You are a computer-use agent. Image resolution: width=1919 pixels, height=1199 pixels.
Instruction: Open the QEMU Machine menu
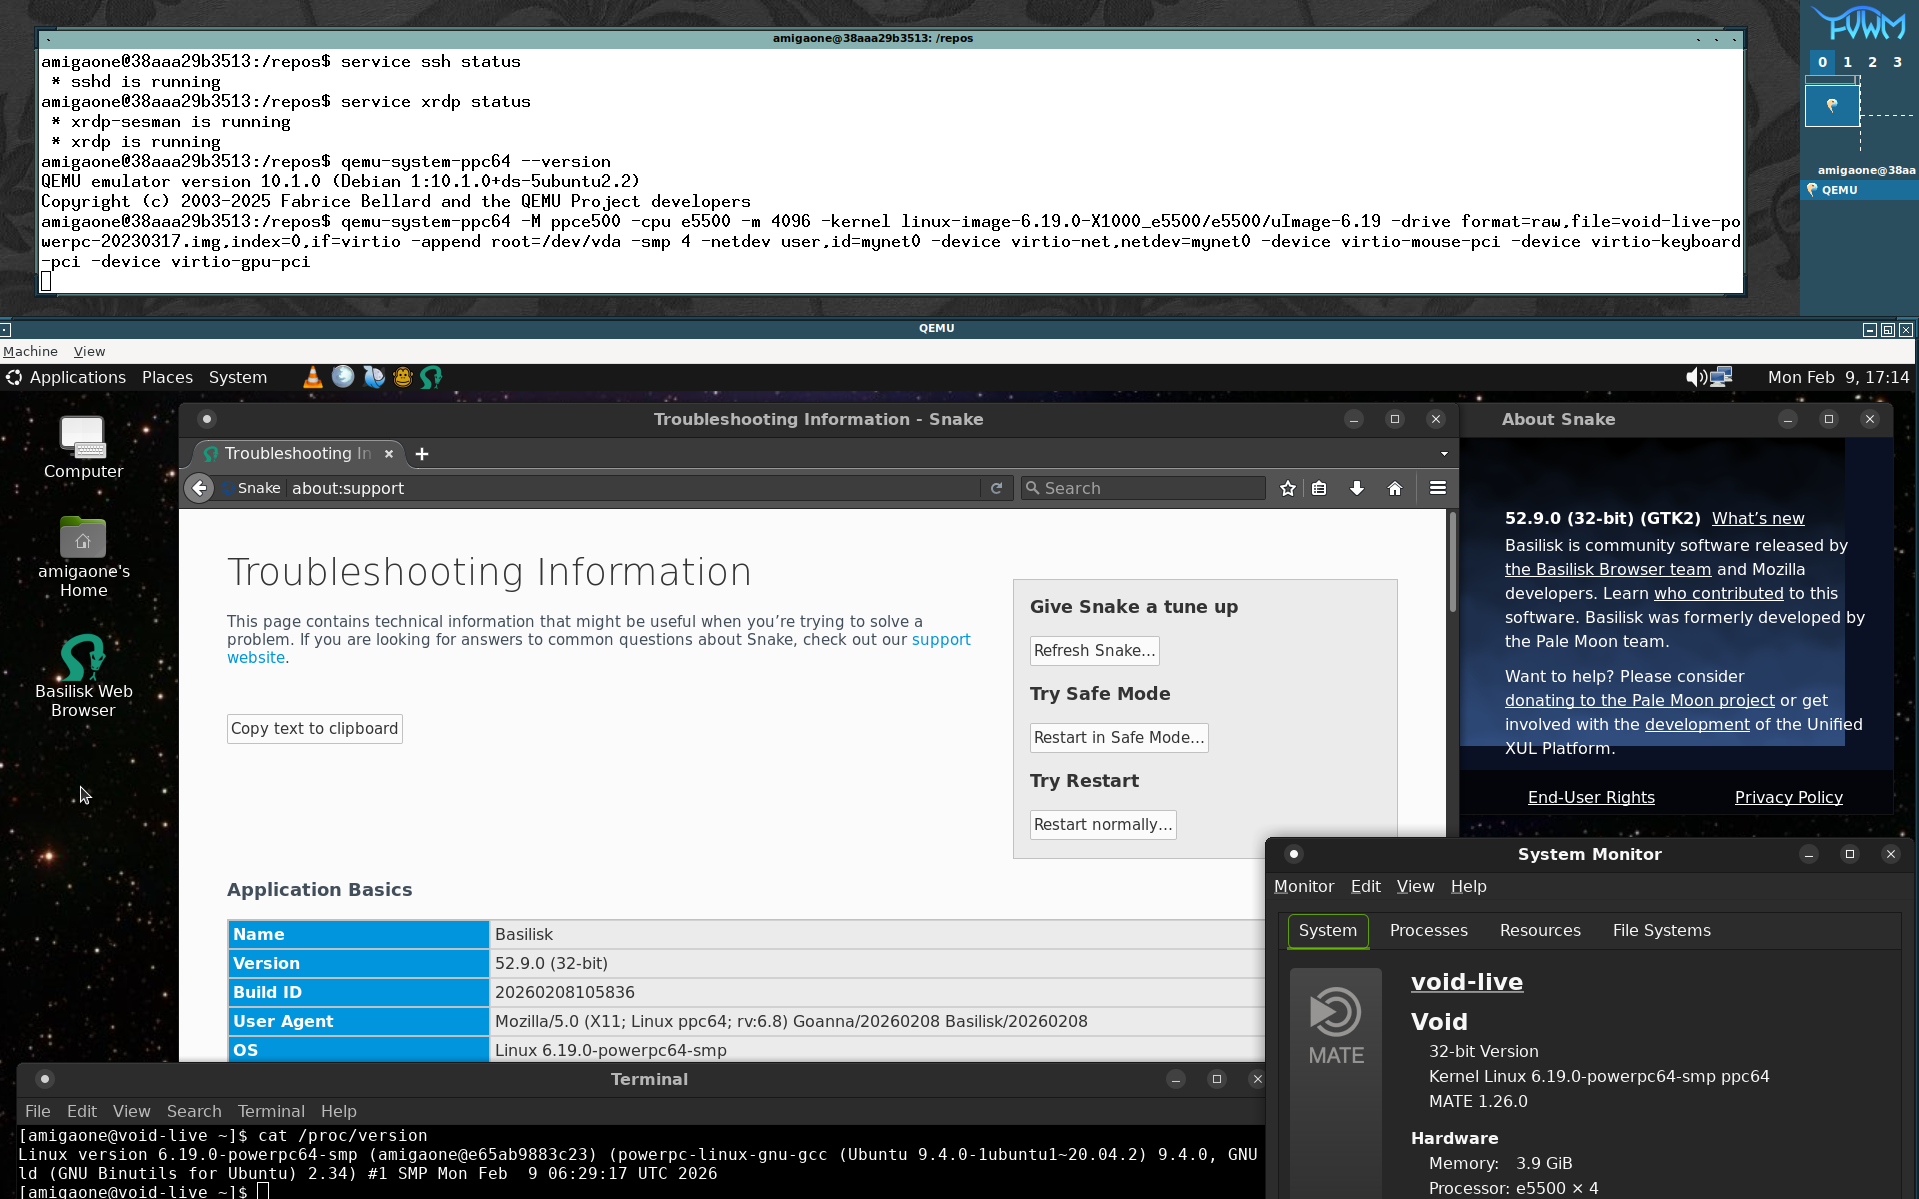pyautogui.click(x=30, y=351)
